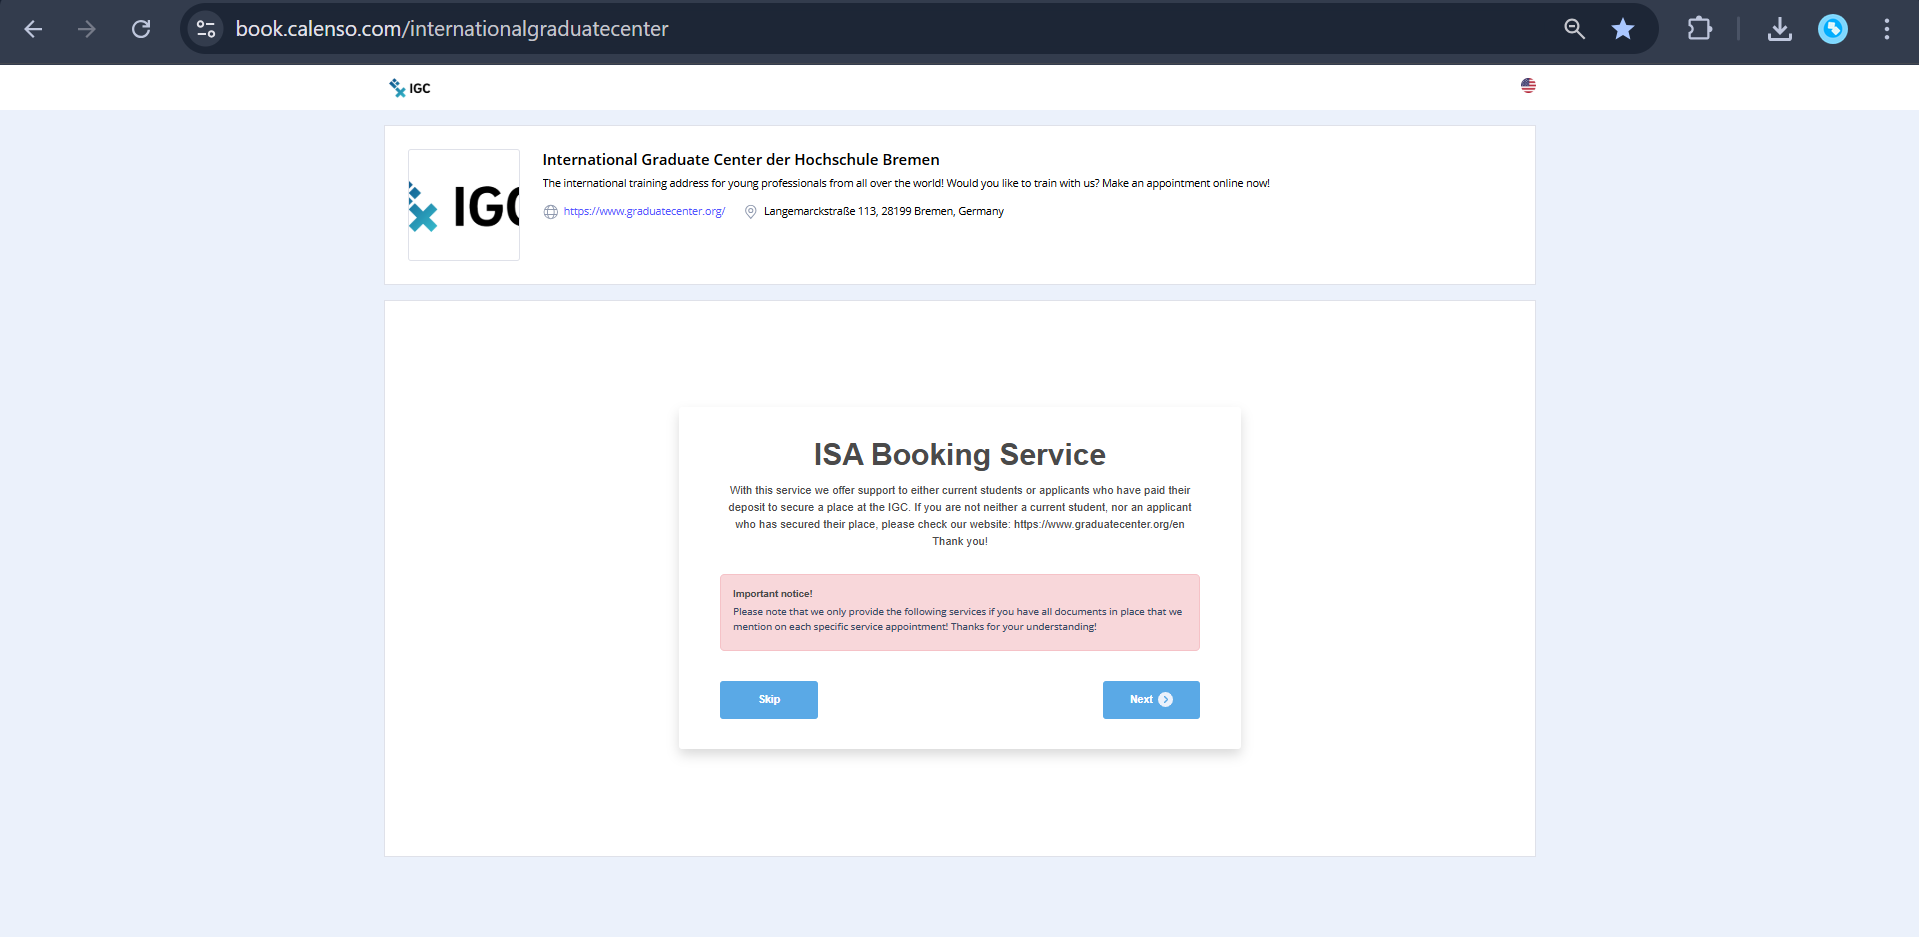Click the back navigation arrow
1919x937 pixels.
tap(33, 29)
